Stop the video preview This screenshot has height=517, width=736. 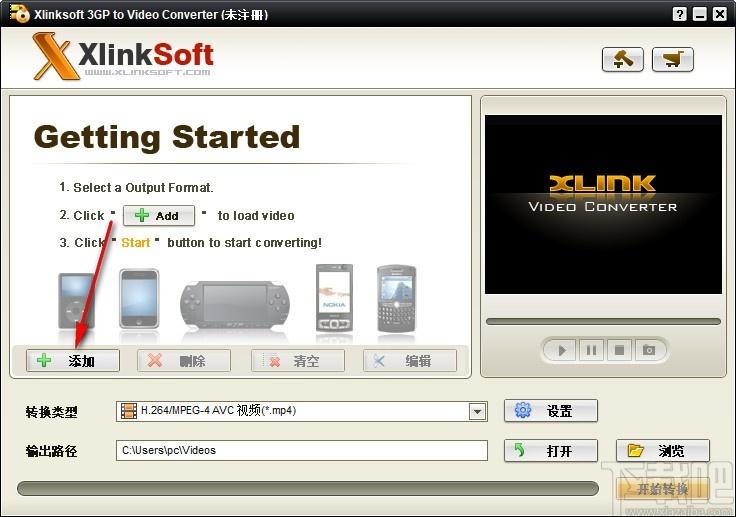click(619, 350)
